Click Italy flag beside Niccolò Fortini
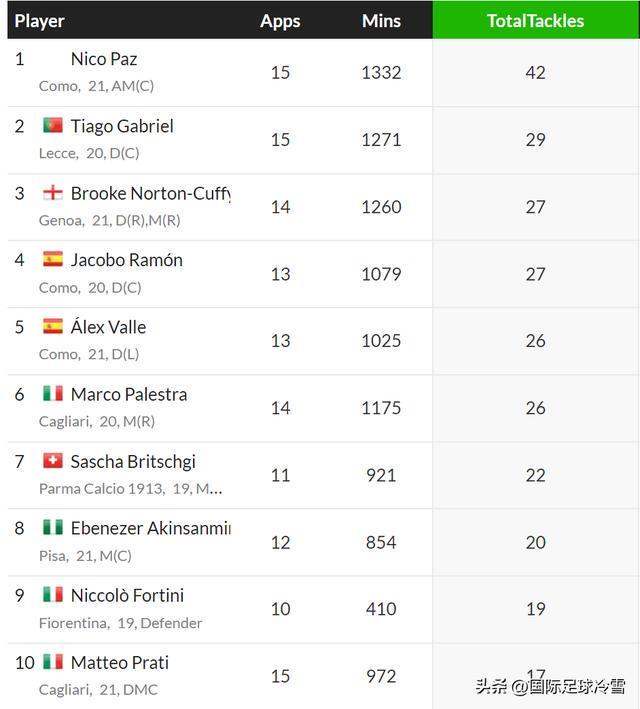Screen dimensions: 640x709 (53, 595)
